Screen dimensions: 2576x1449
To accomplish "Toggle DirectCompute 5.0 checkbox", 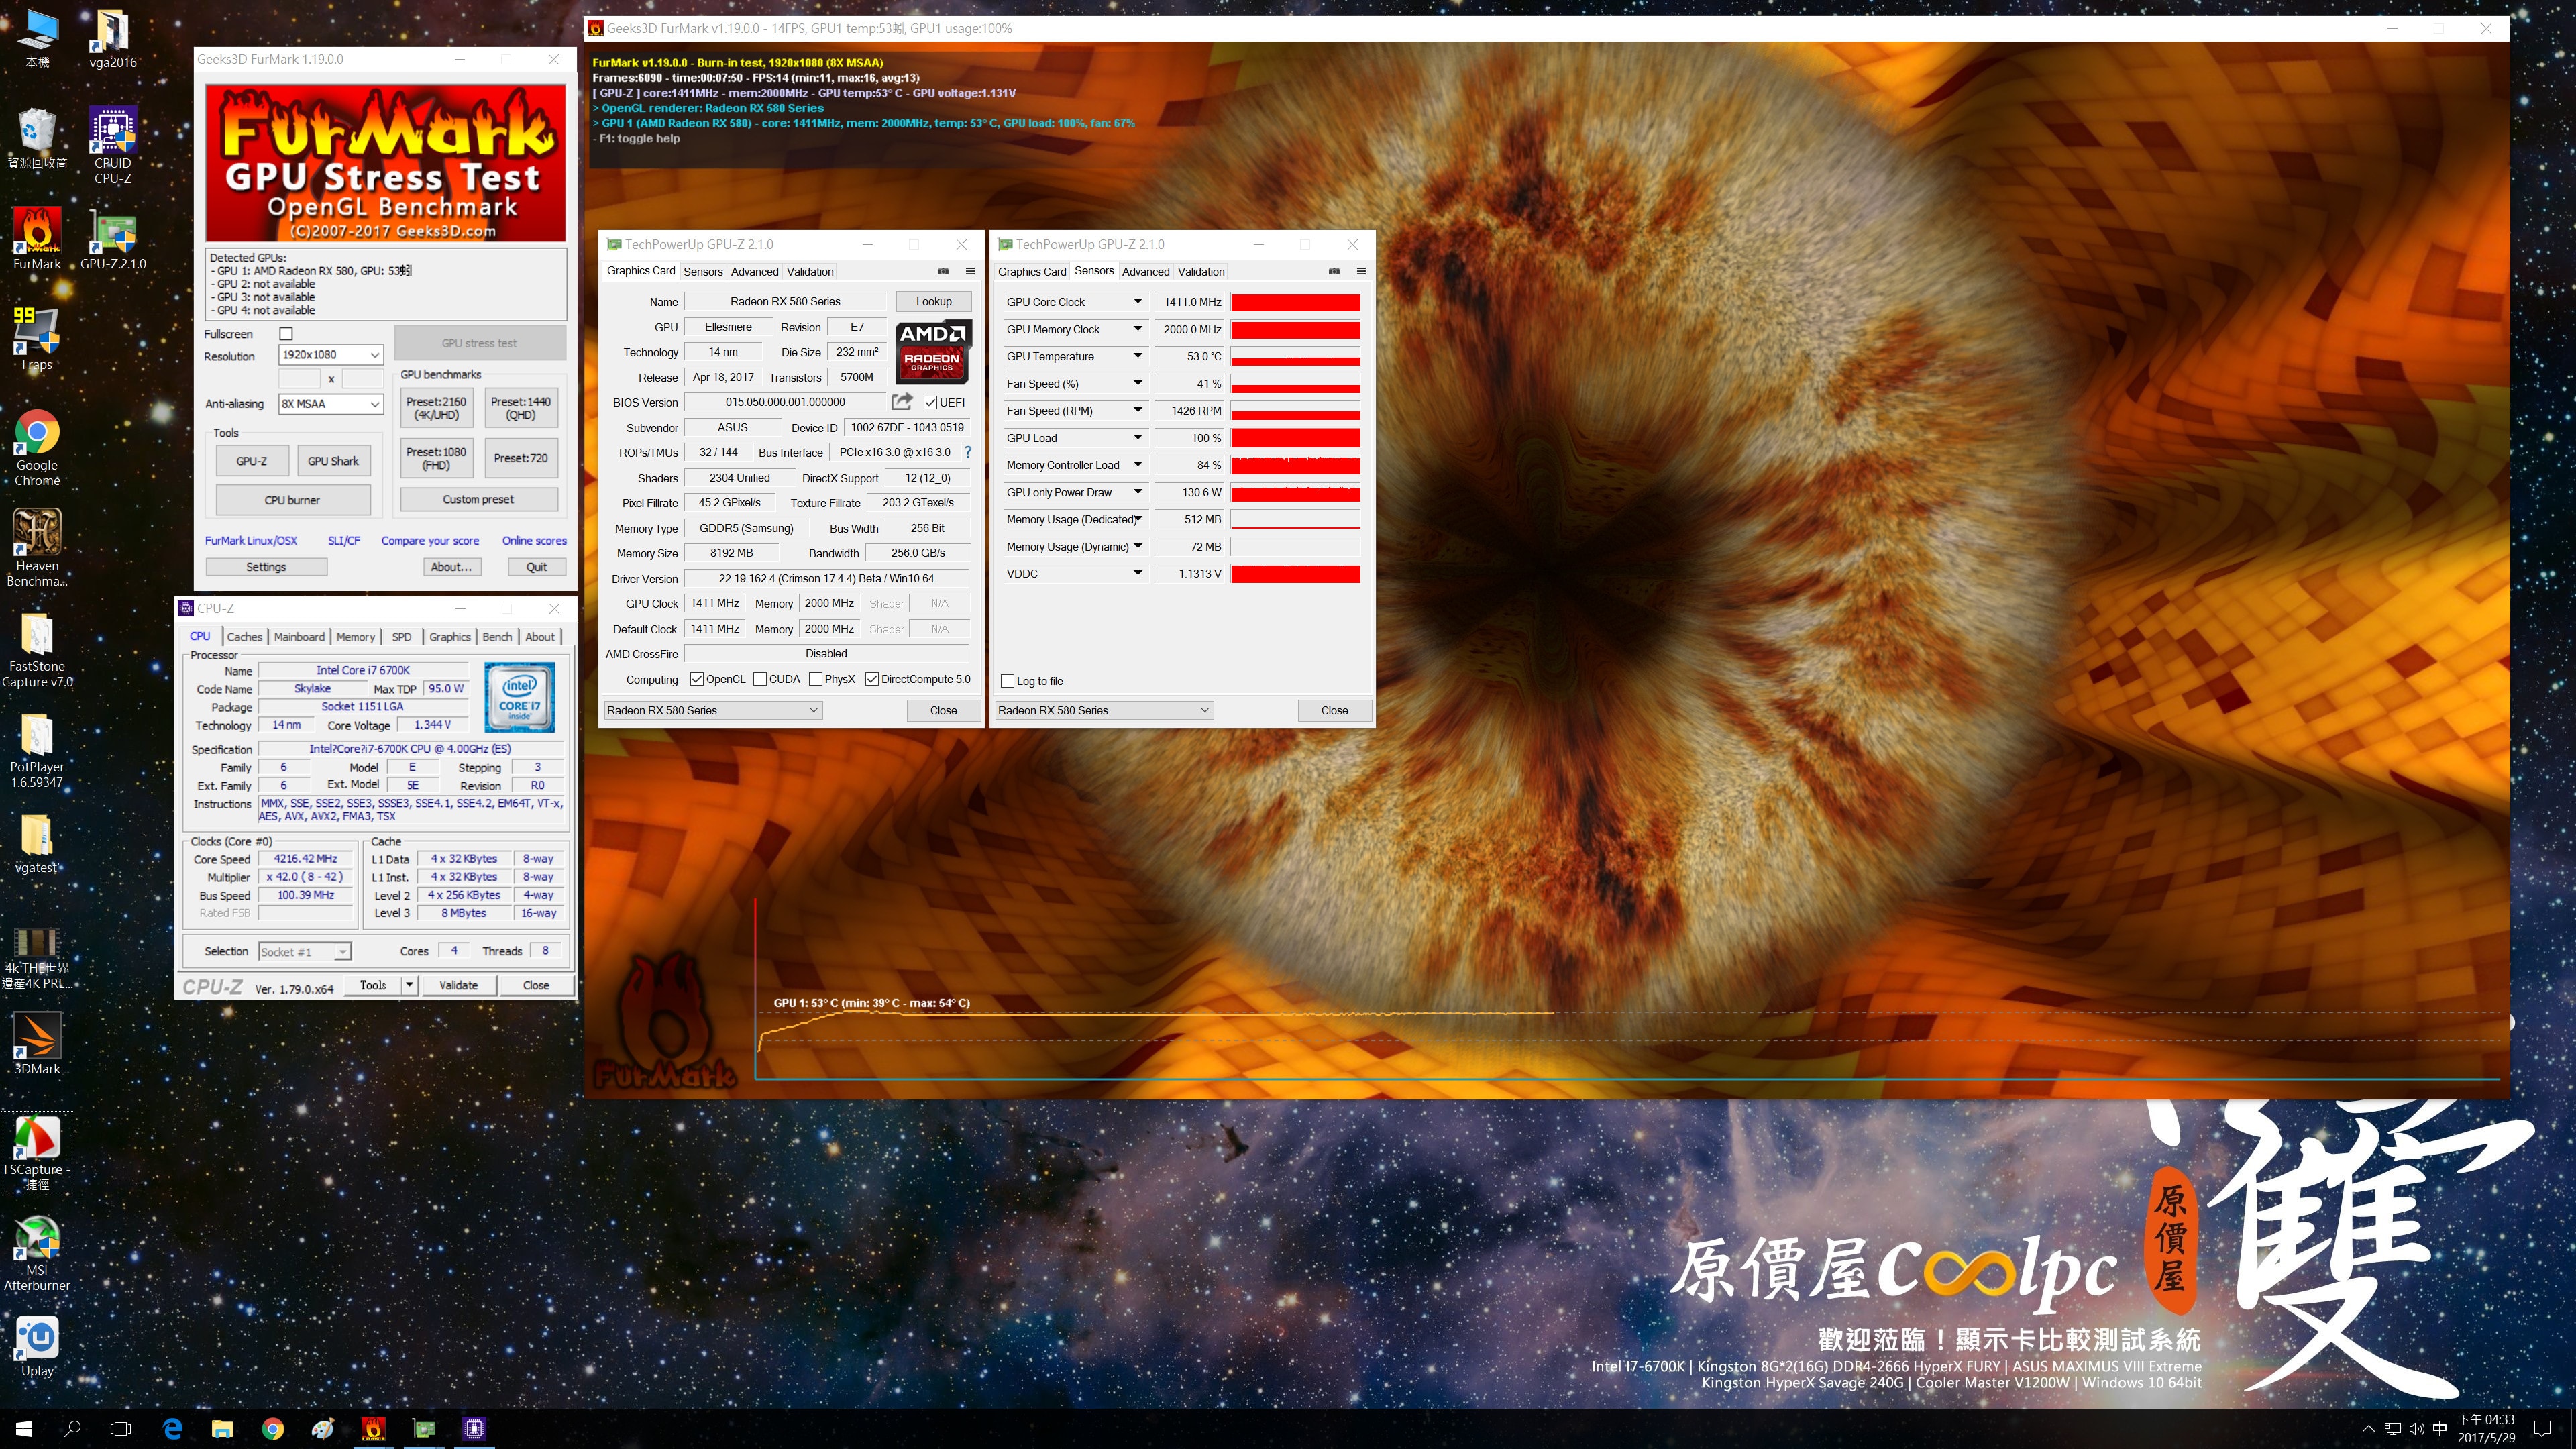I will (872, 679).
